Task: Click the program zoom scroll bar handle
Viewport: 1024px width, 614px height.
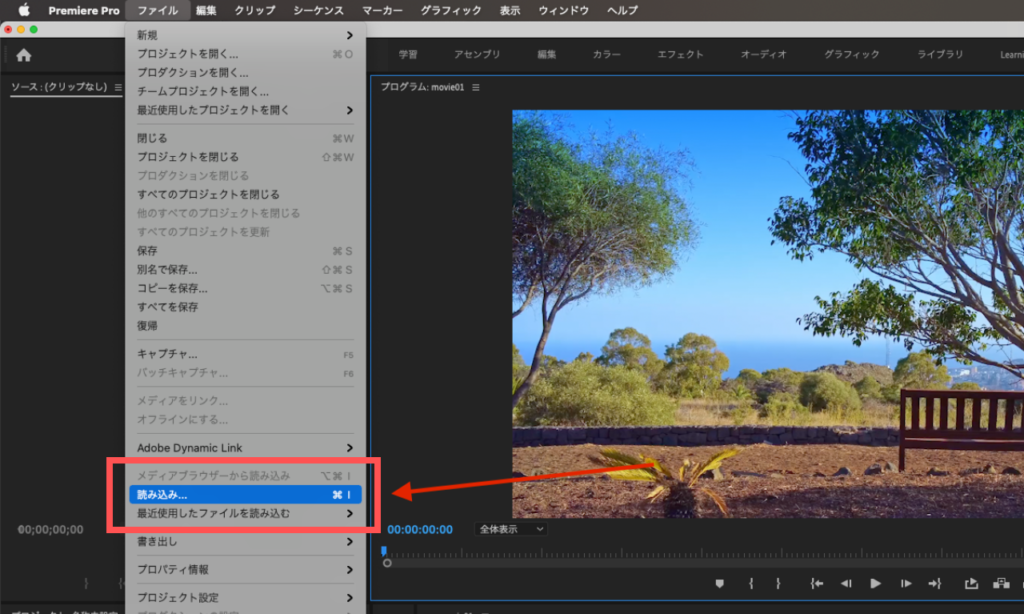Action: point(387,563)
